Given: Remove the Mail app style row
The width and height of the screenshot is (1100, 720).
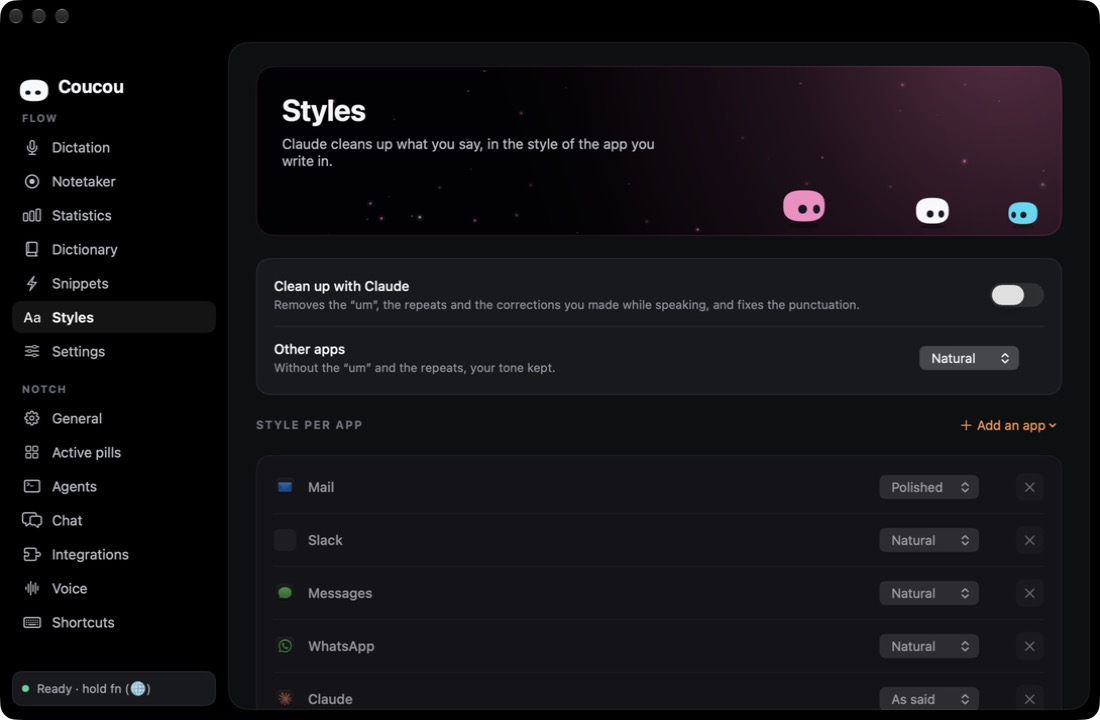Looking at the screenshot, I should (1029, 487).
